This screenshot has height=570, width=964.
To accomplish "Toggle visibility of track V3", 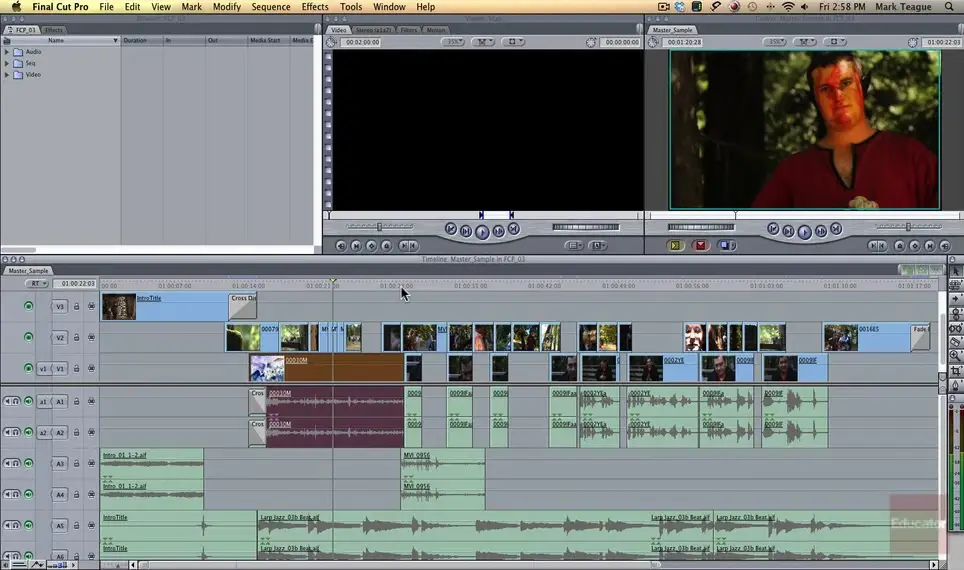I will pos(28,306).
